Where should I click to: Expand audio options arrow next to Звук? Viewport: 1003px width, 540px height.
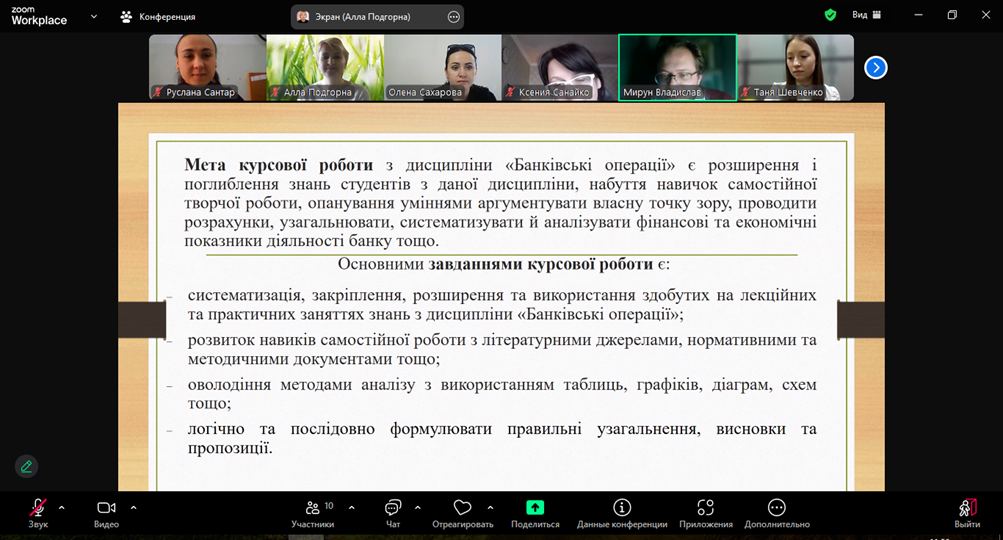pos(61,508)
